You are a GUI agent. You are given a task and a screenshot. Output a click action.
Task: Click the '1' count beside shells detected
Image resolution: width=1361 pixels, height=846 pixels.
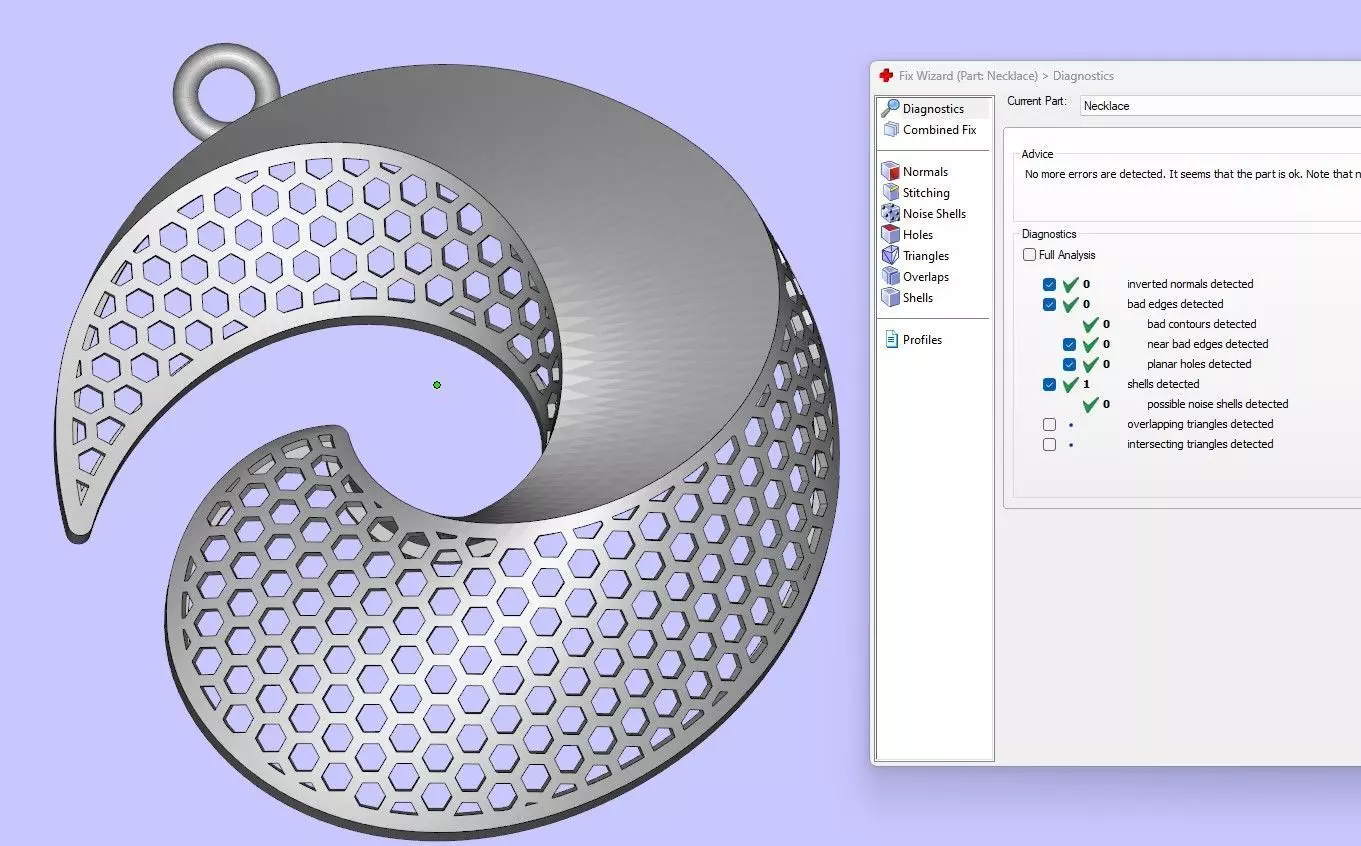tap(1086, 384)
